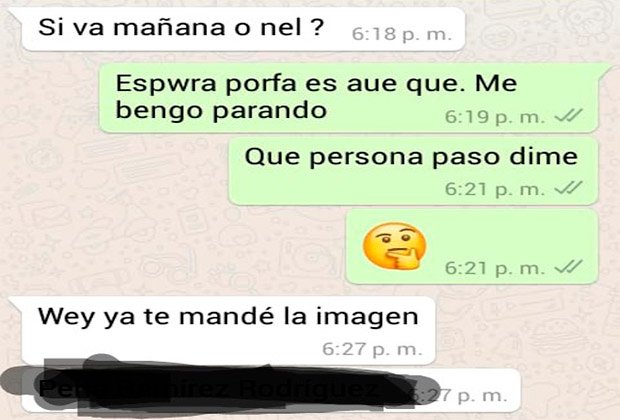Select the 'Espwra porfa es aue que' message
Image resolution: width=620 pixels, height=420 pixels.
click(x=349, y=97)
